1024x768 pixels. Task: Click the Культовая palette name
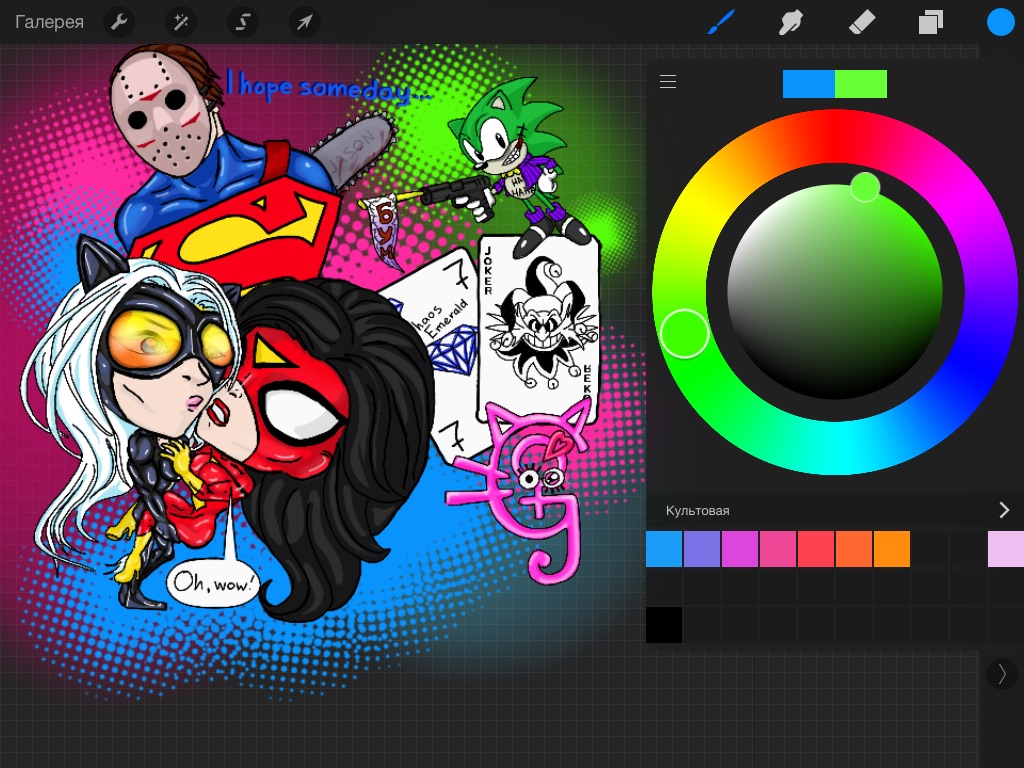(697, 511)
